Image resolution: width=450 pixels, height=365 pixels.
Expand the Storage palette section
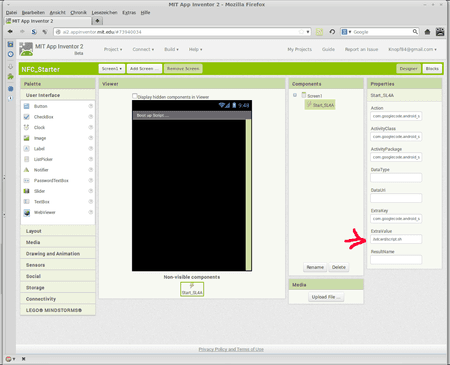point(58,288)
